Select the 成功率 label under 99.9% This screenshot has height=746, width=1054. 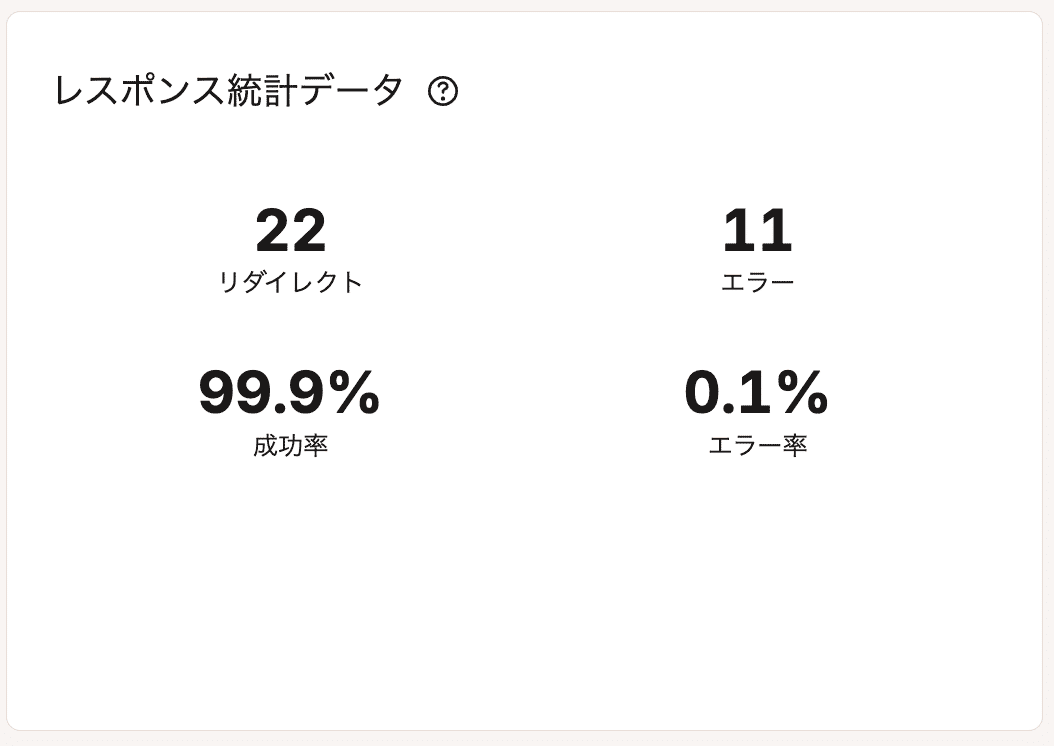click(x=291, y=446)
